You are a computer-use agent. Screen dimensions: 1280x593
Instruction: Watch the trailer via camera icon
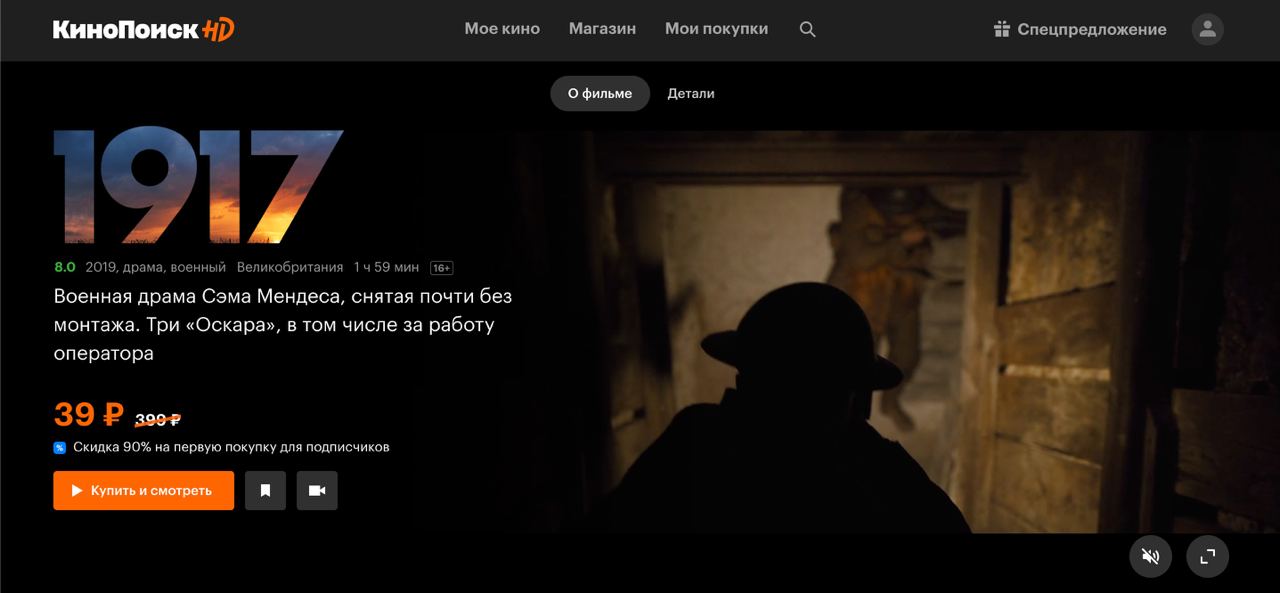pos(317,491)
